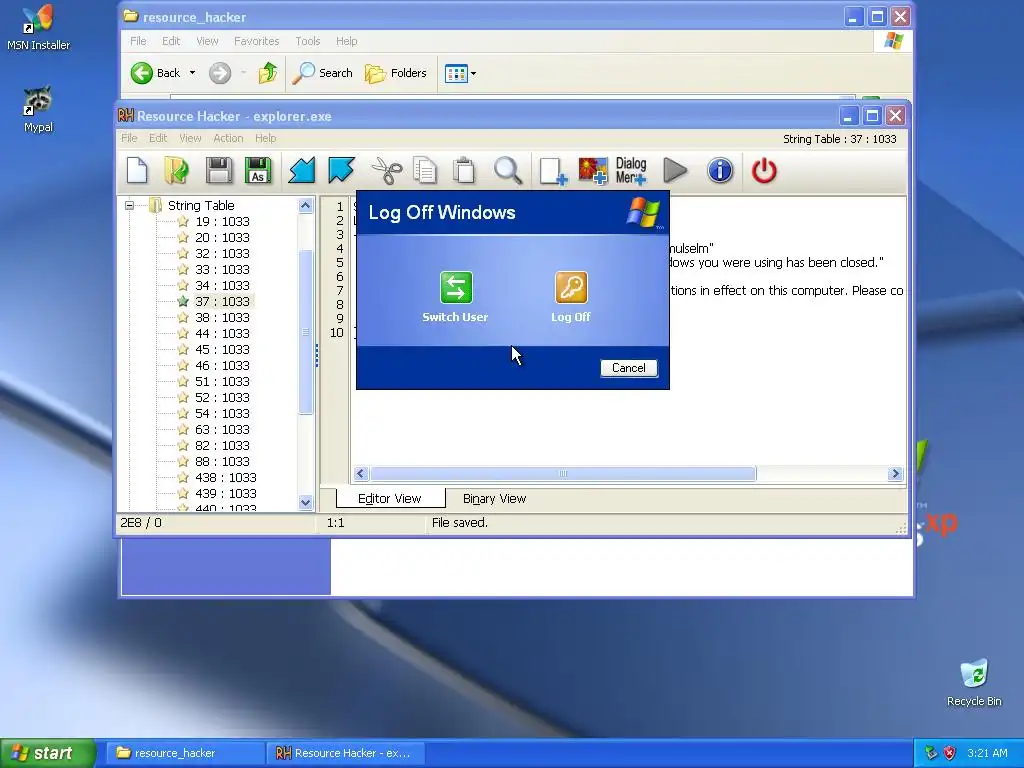Open the Back history dropdown arrow
Viewport: 1024px width, 768px height.
coord(192,73)
